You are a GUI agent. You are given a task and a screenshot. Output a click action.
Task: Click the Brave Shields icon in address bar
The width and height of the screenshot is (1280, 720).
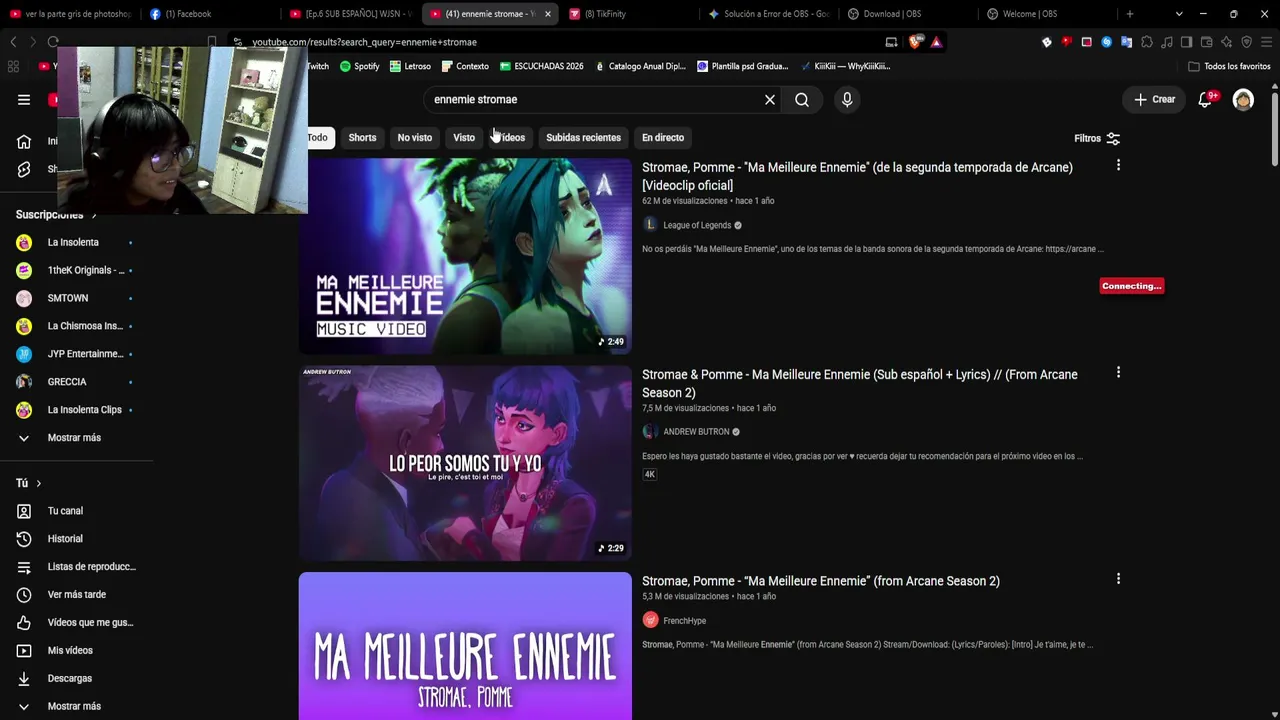(x=915, y=42)
